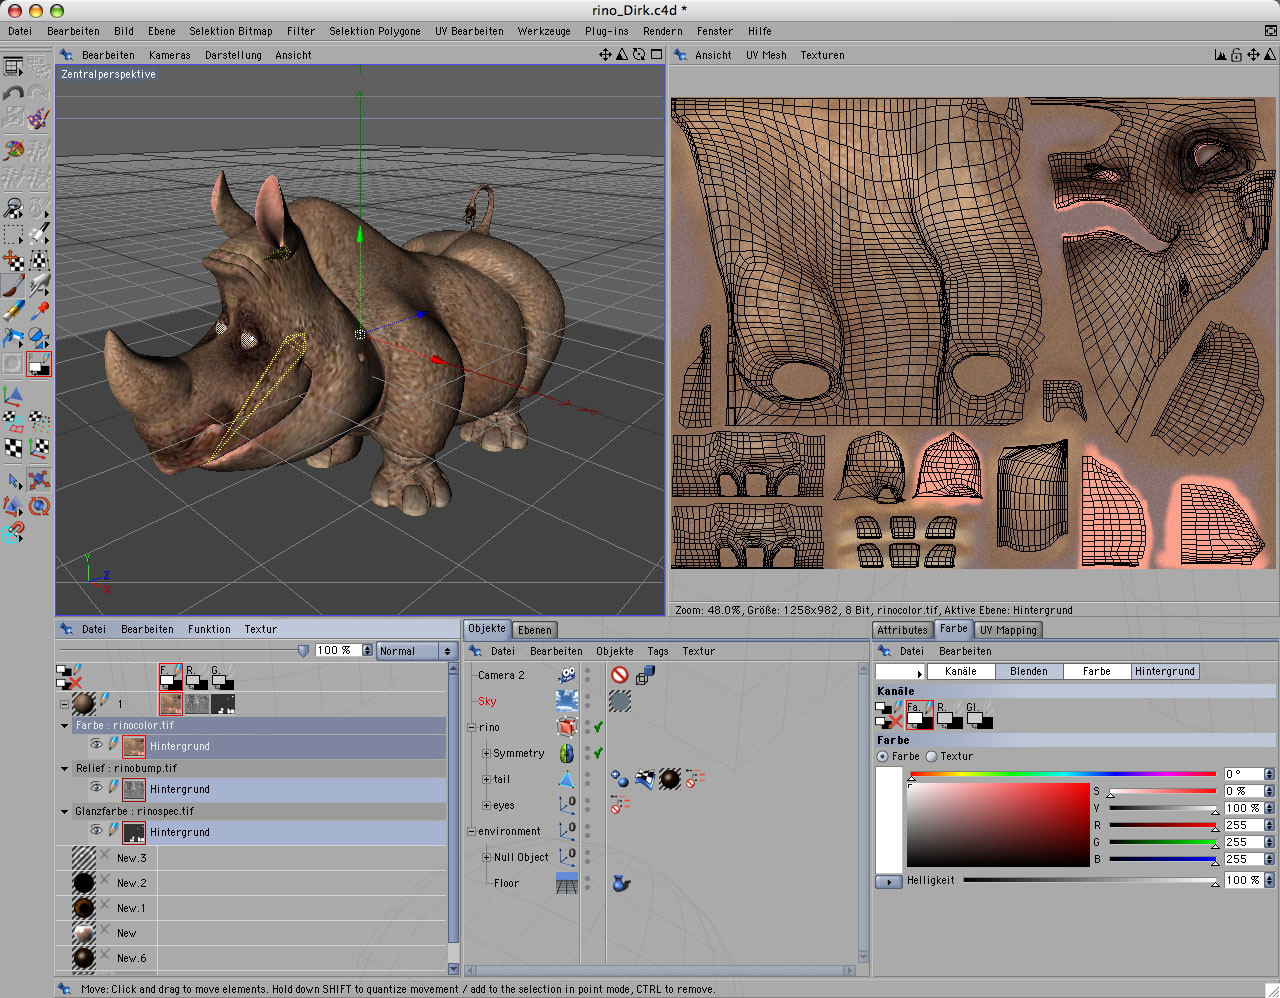Click the rainbow hue slider

(1062, 774)
